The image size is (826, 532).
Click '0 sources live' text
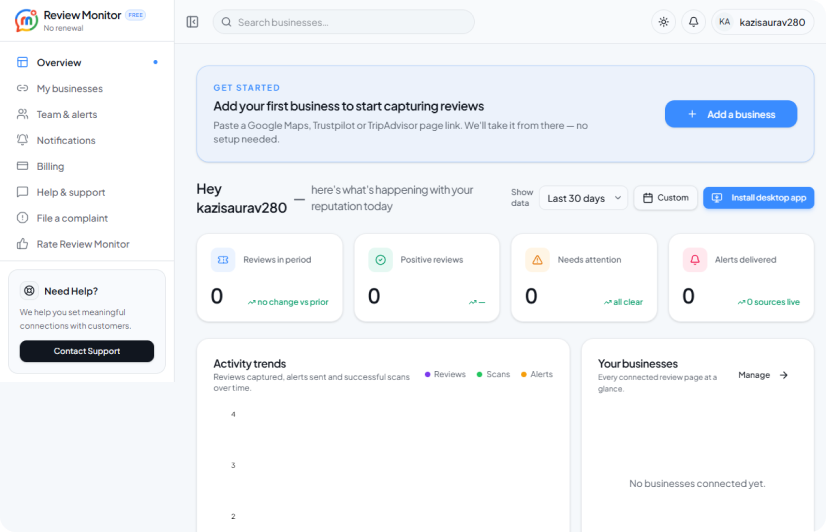click(x=773, y=302)
